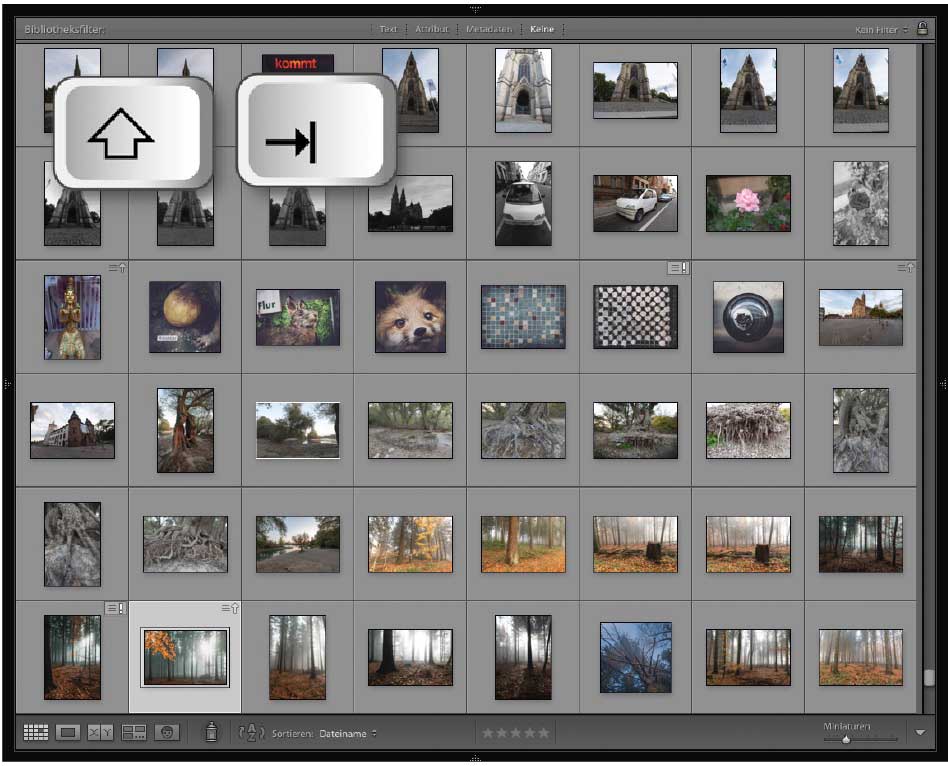Image resolution: width=948 pixels, height=766 pixels.
Task: Open the Survey view icon
Action: [x=134, y=733]
